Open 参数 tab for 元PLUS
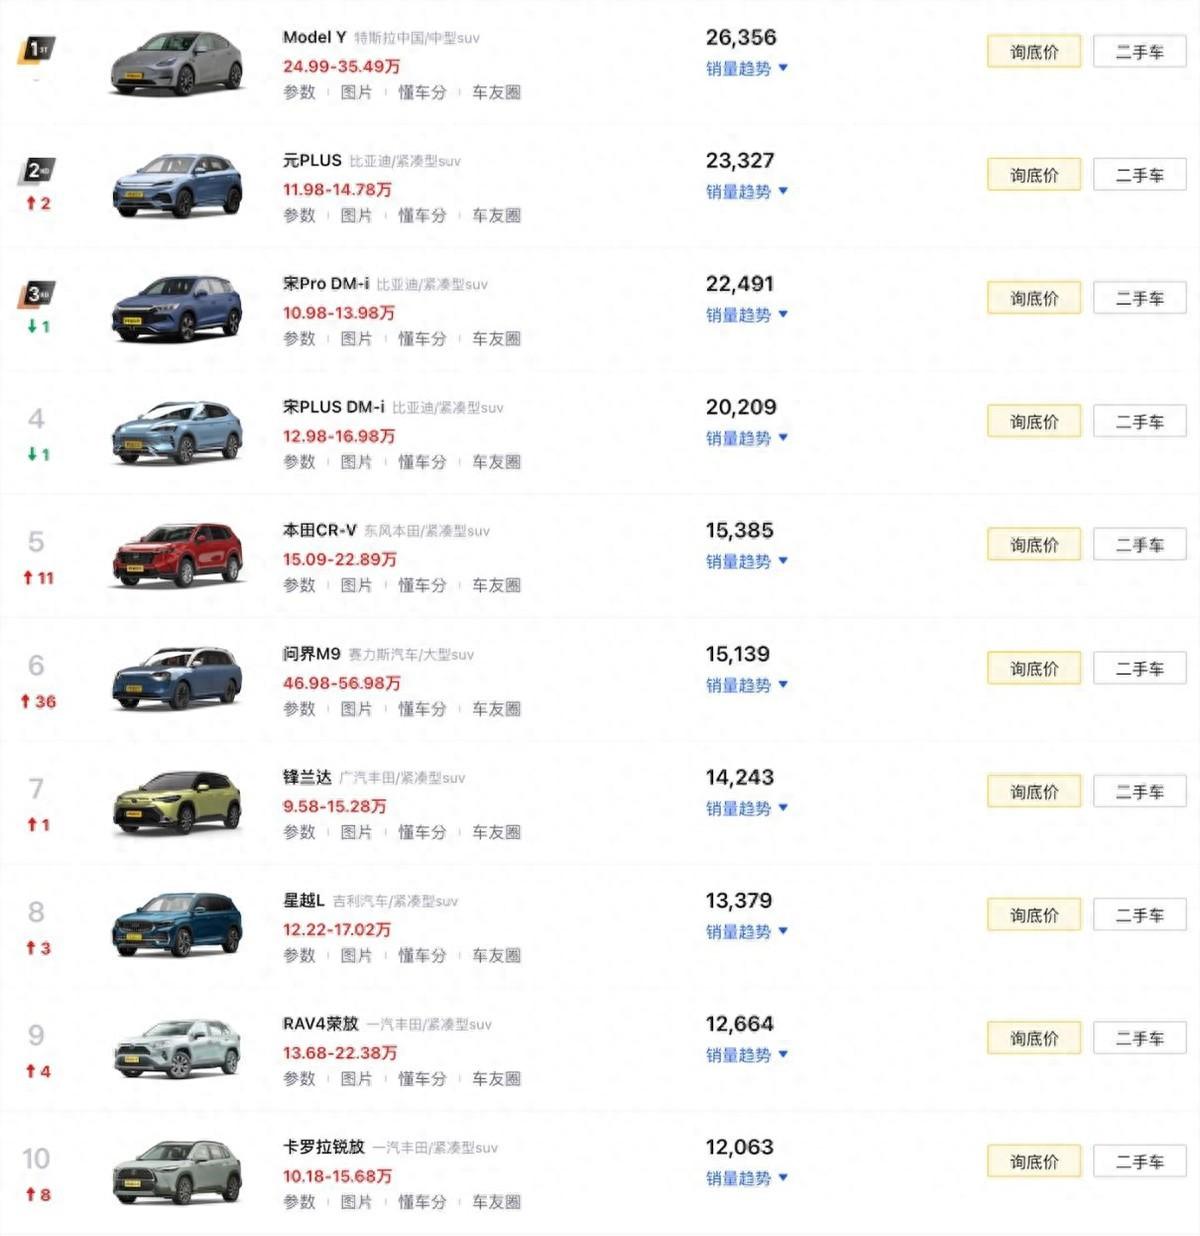Image resolution: width=1200 pixels, height=1236 pixels. point(299,216)
